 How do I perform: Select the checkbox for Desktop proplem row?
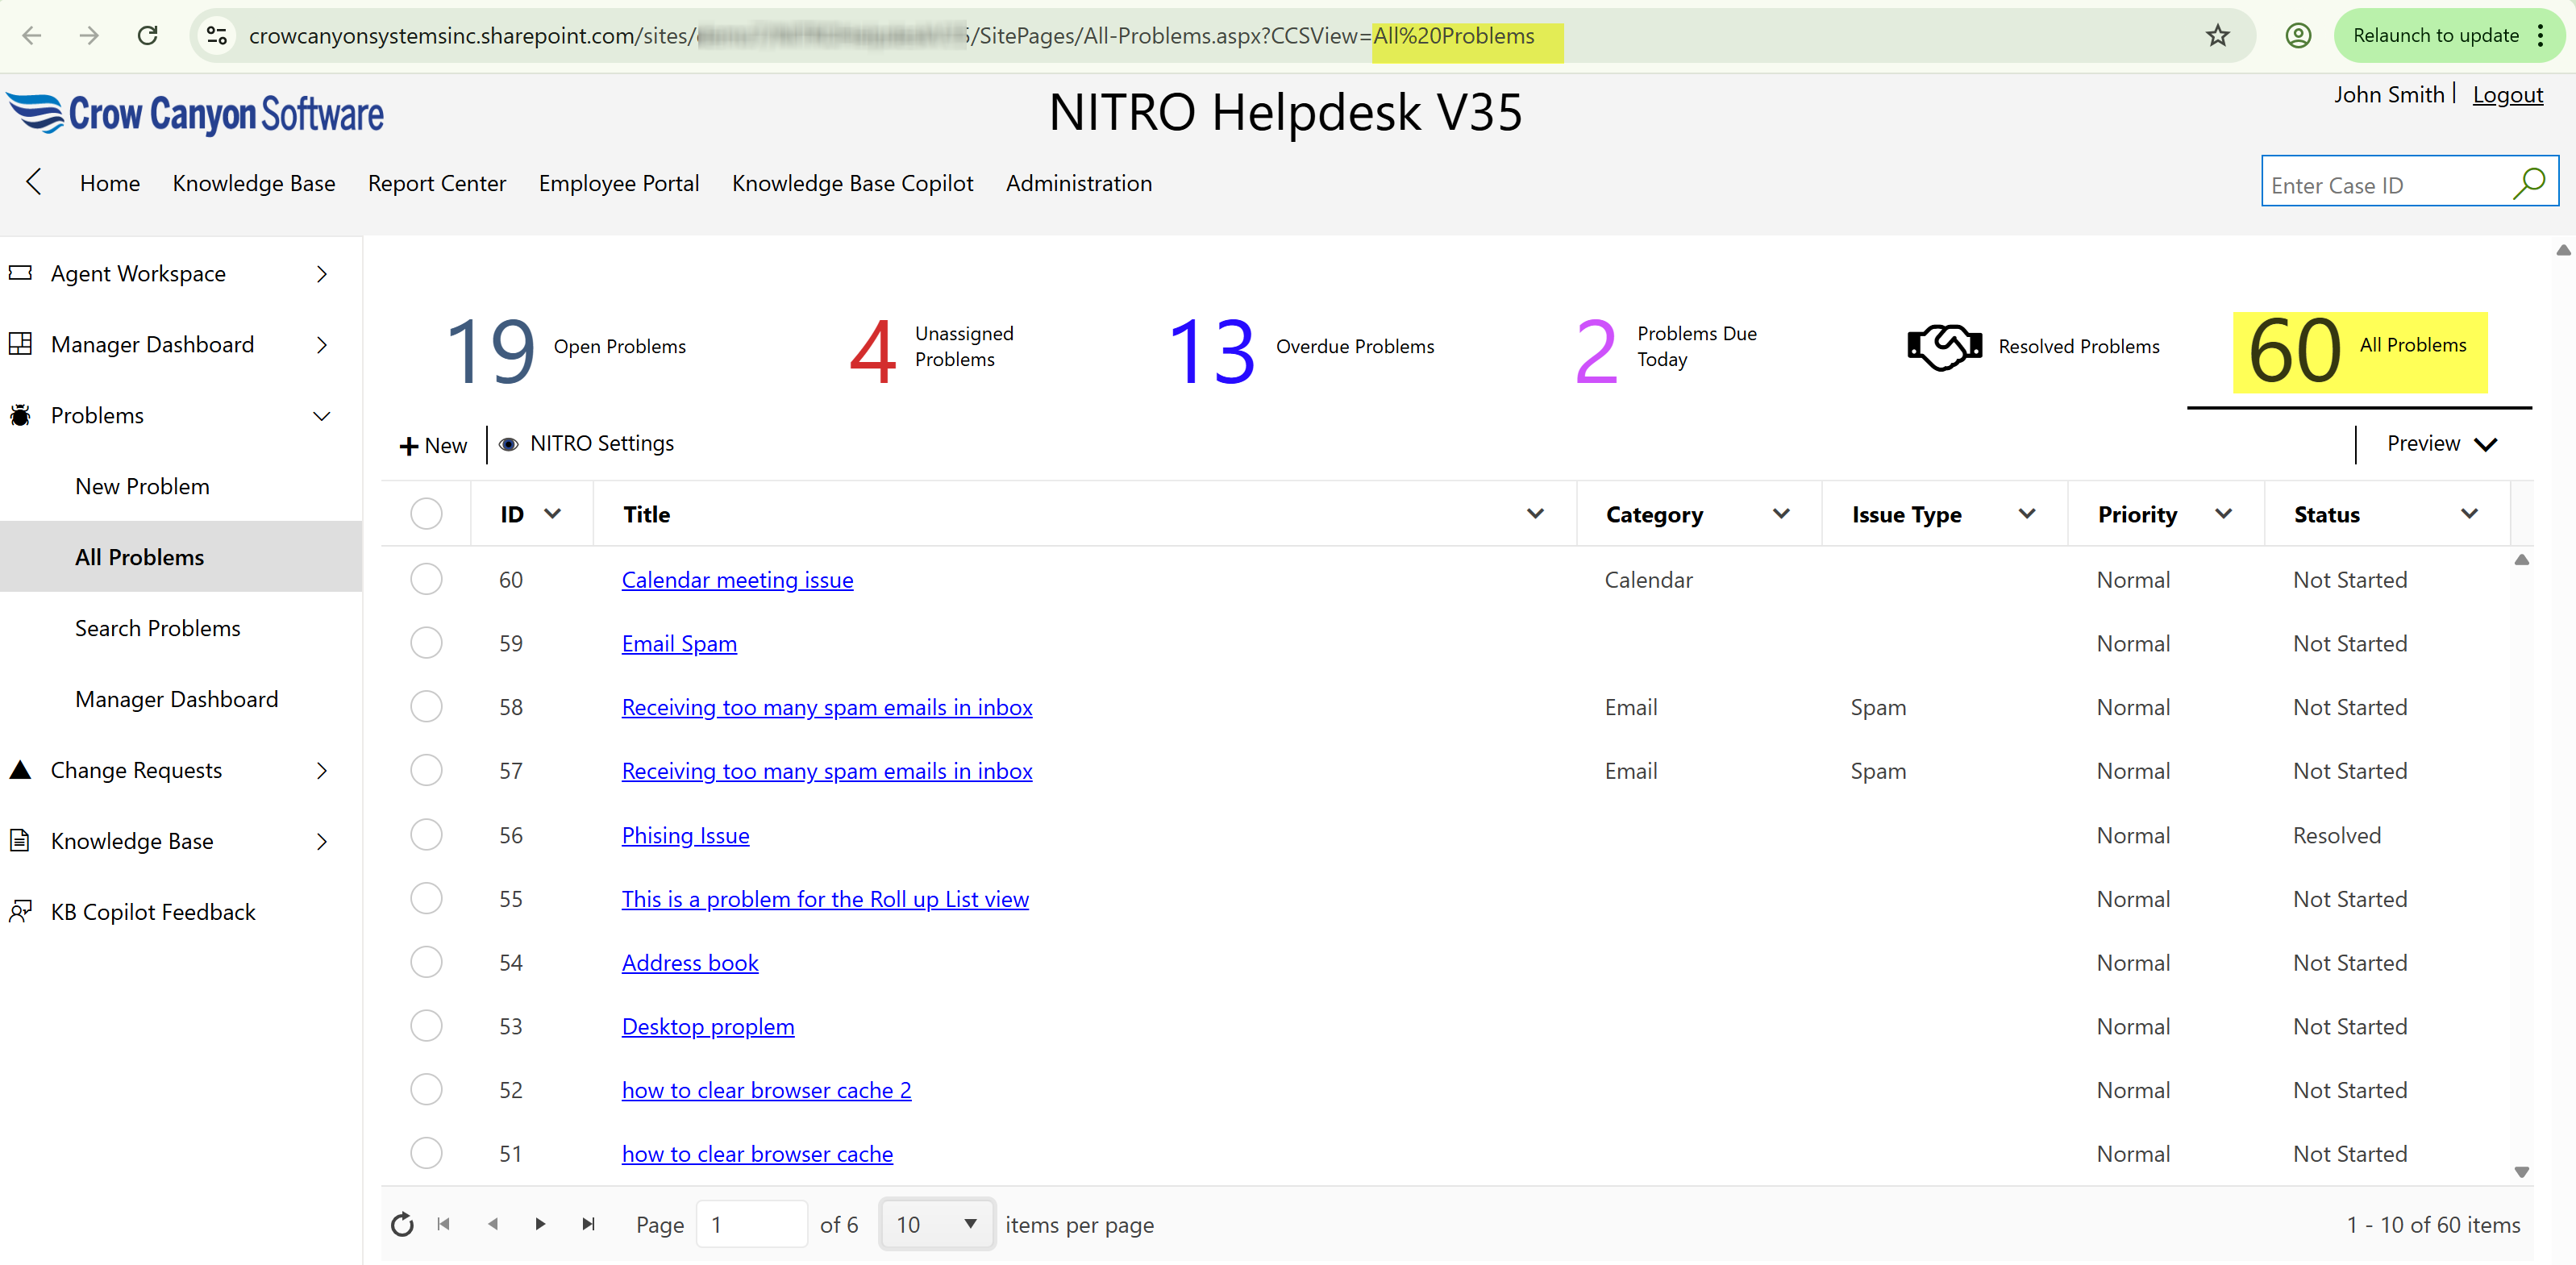pos(427,1025)
